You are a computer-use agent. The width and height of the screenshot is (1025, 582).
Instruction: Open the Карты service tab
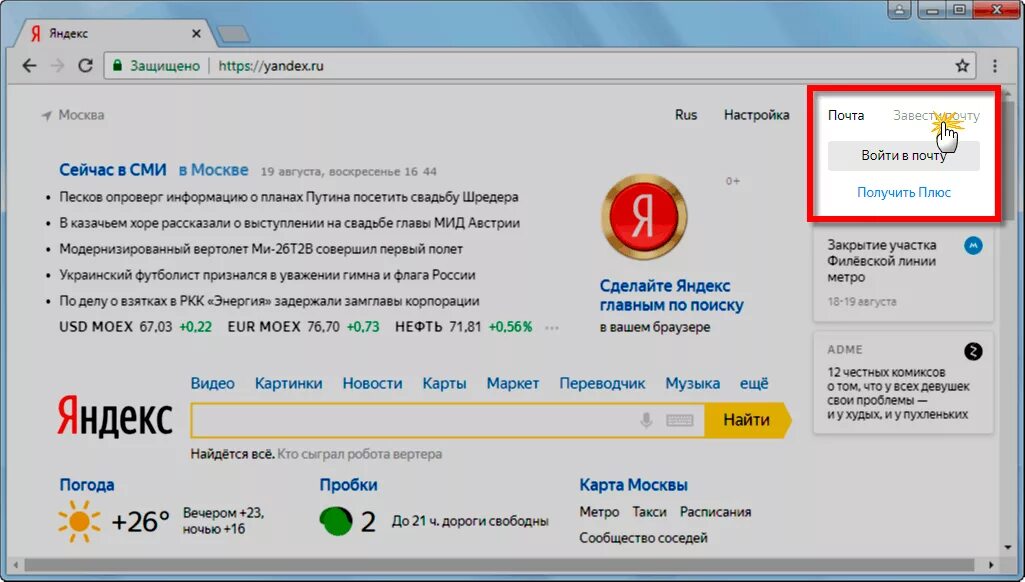click(x=444, y=383)
